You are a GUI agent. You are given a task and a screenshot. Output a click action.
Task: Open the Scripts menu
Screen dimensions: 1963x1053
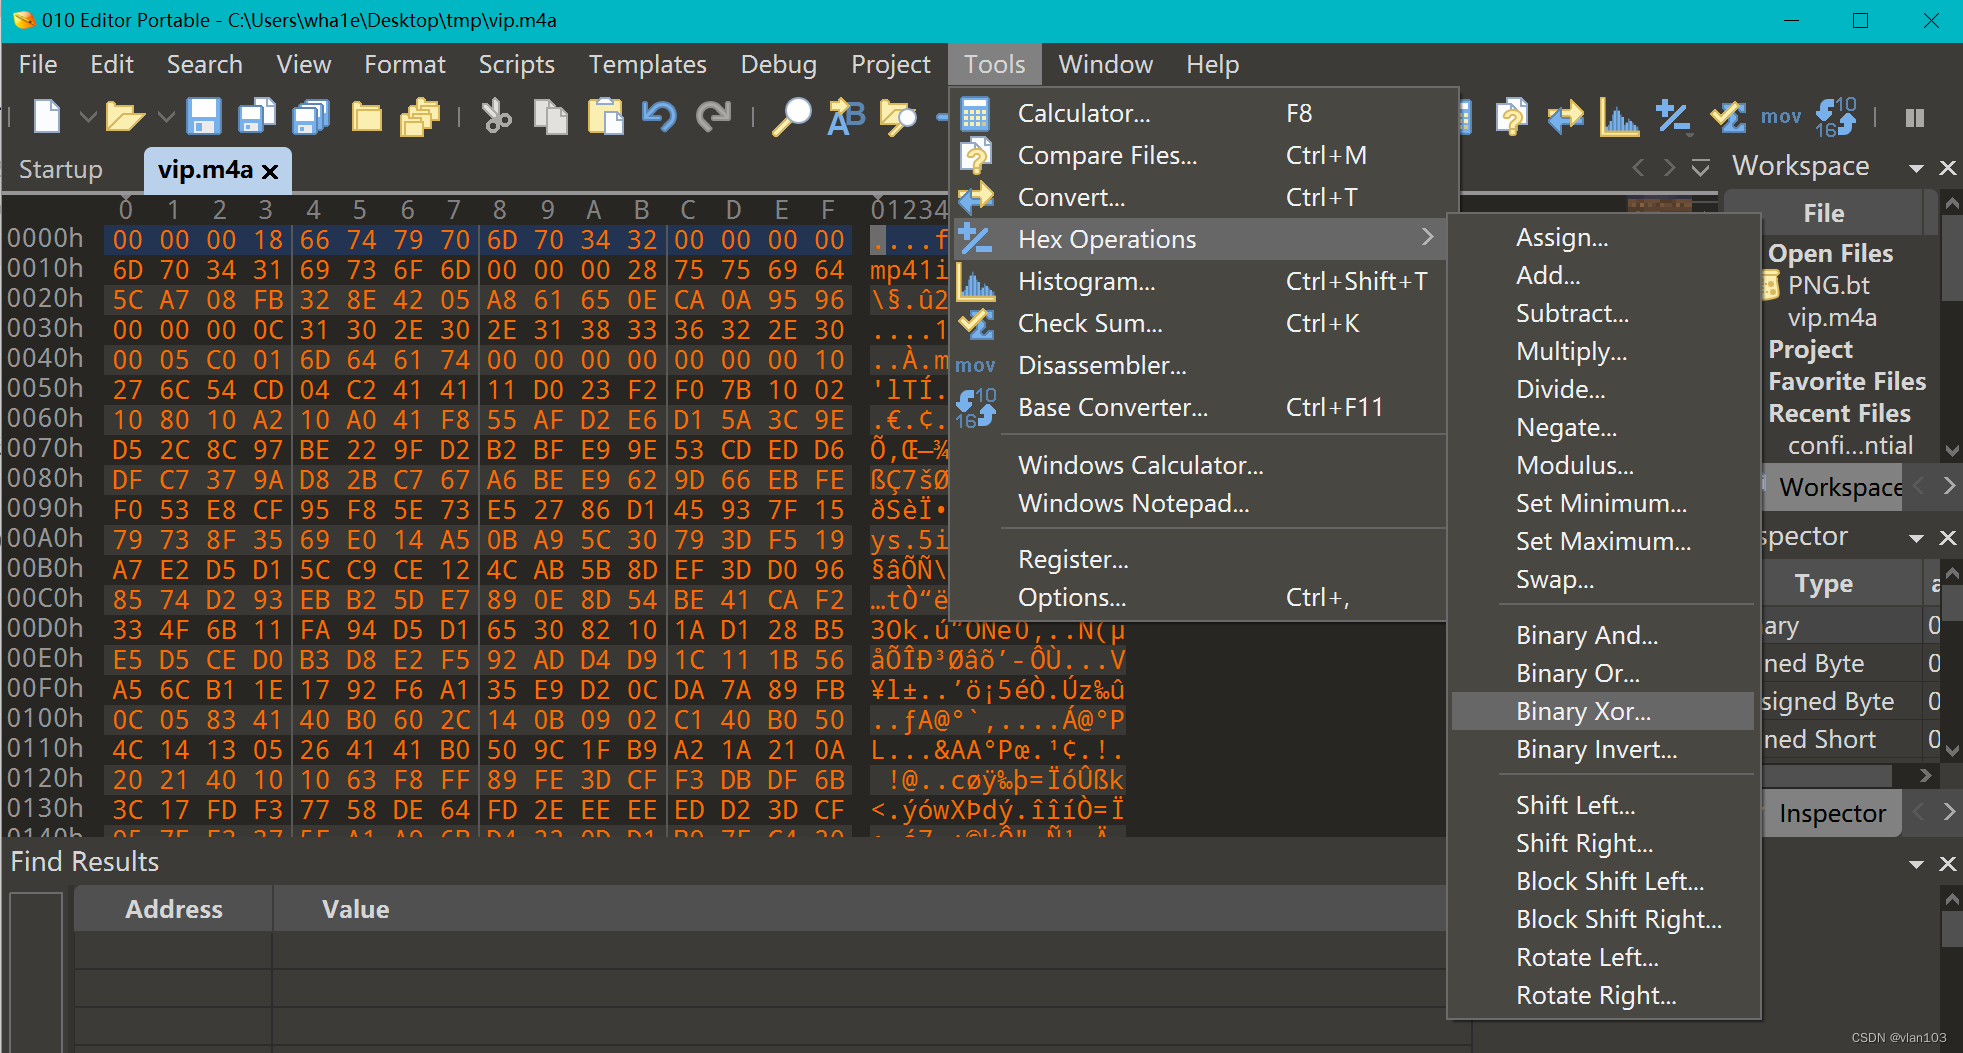pos(516,64)
